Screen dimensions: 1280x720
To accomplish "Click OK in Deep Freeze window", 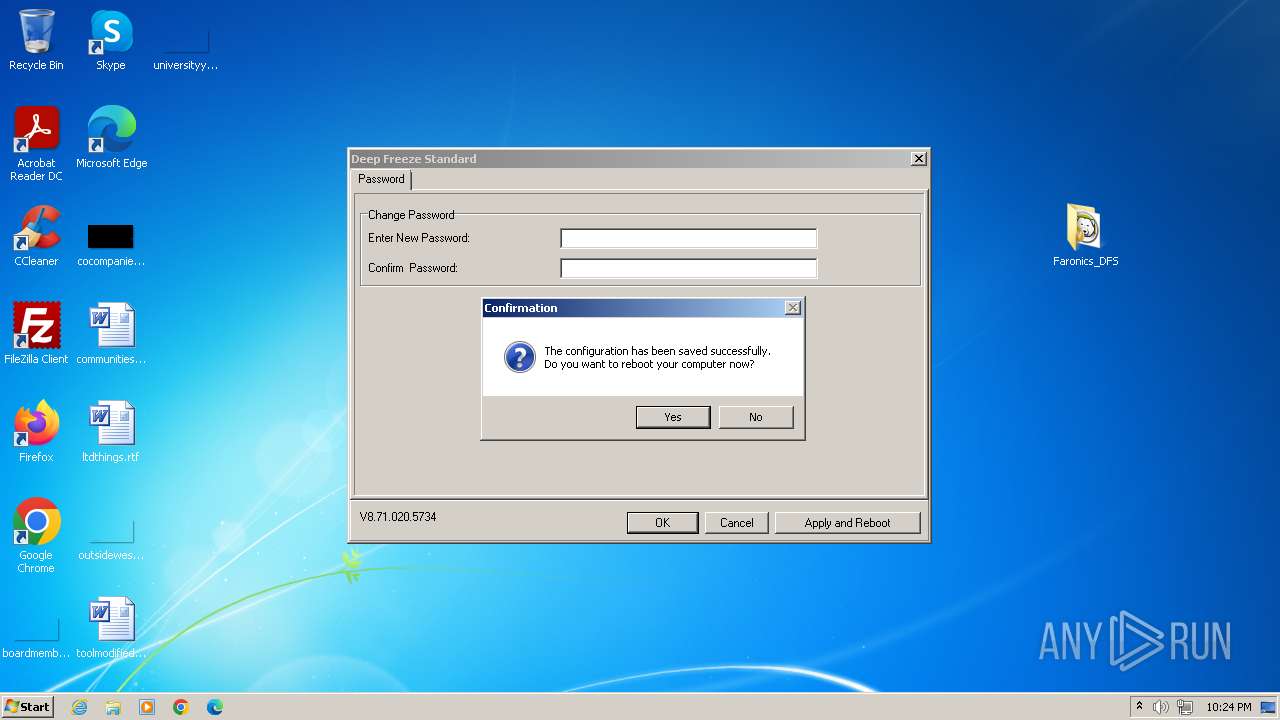I will click(662, 523).
